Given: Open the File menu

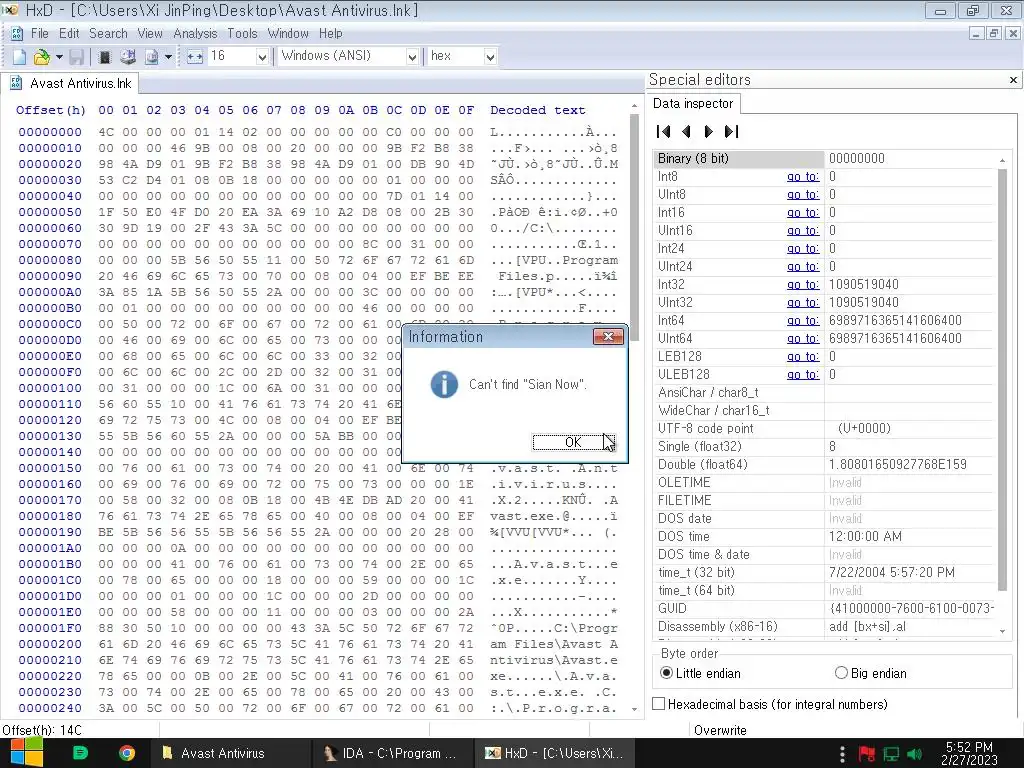Looking at the screenshot, I should 39,33.
